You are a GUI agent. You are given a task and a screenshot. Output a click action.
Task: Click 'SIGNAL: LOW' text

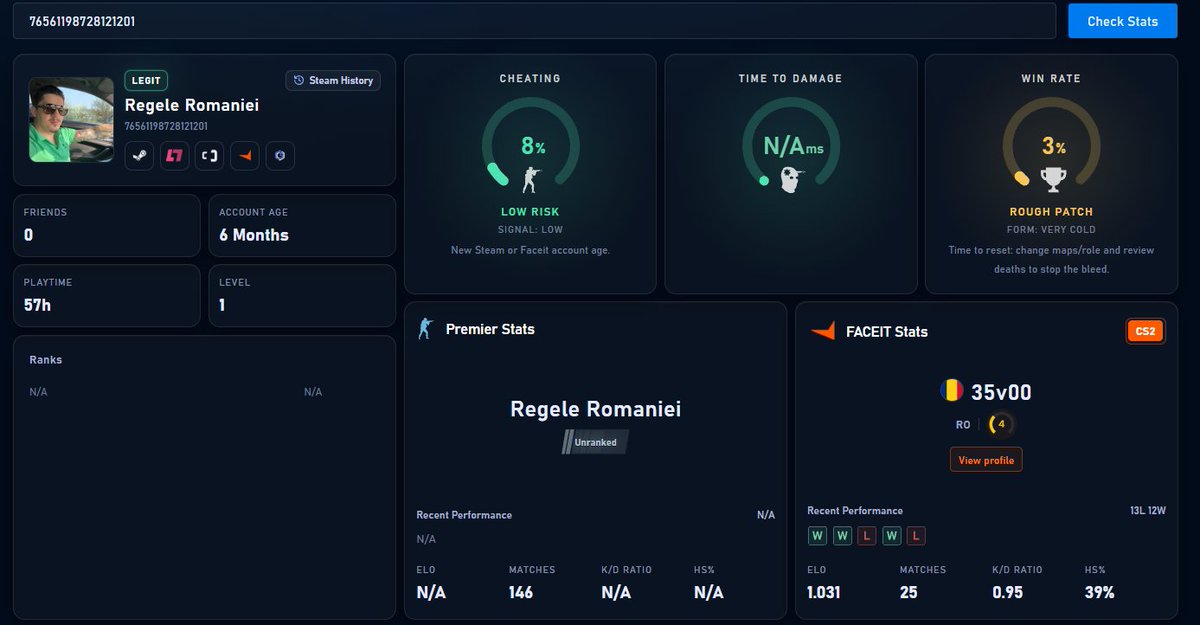tap(530, 230)
